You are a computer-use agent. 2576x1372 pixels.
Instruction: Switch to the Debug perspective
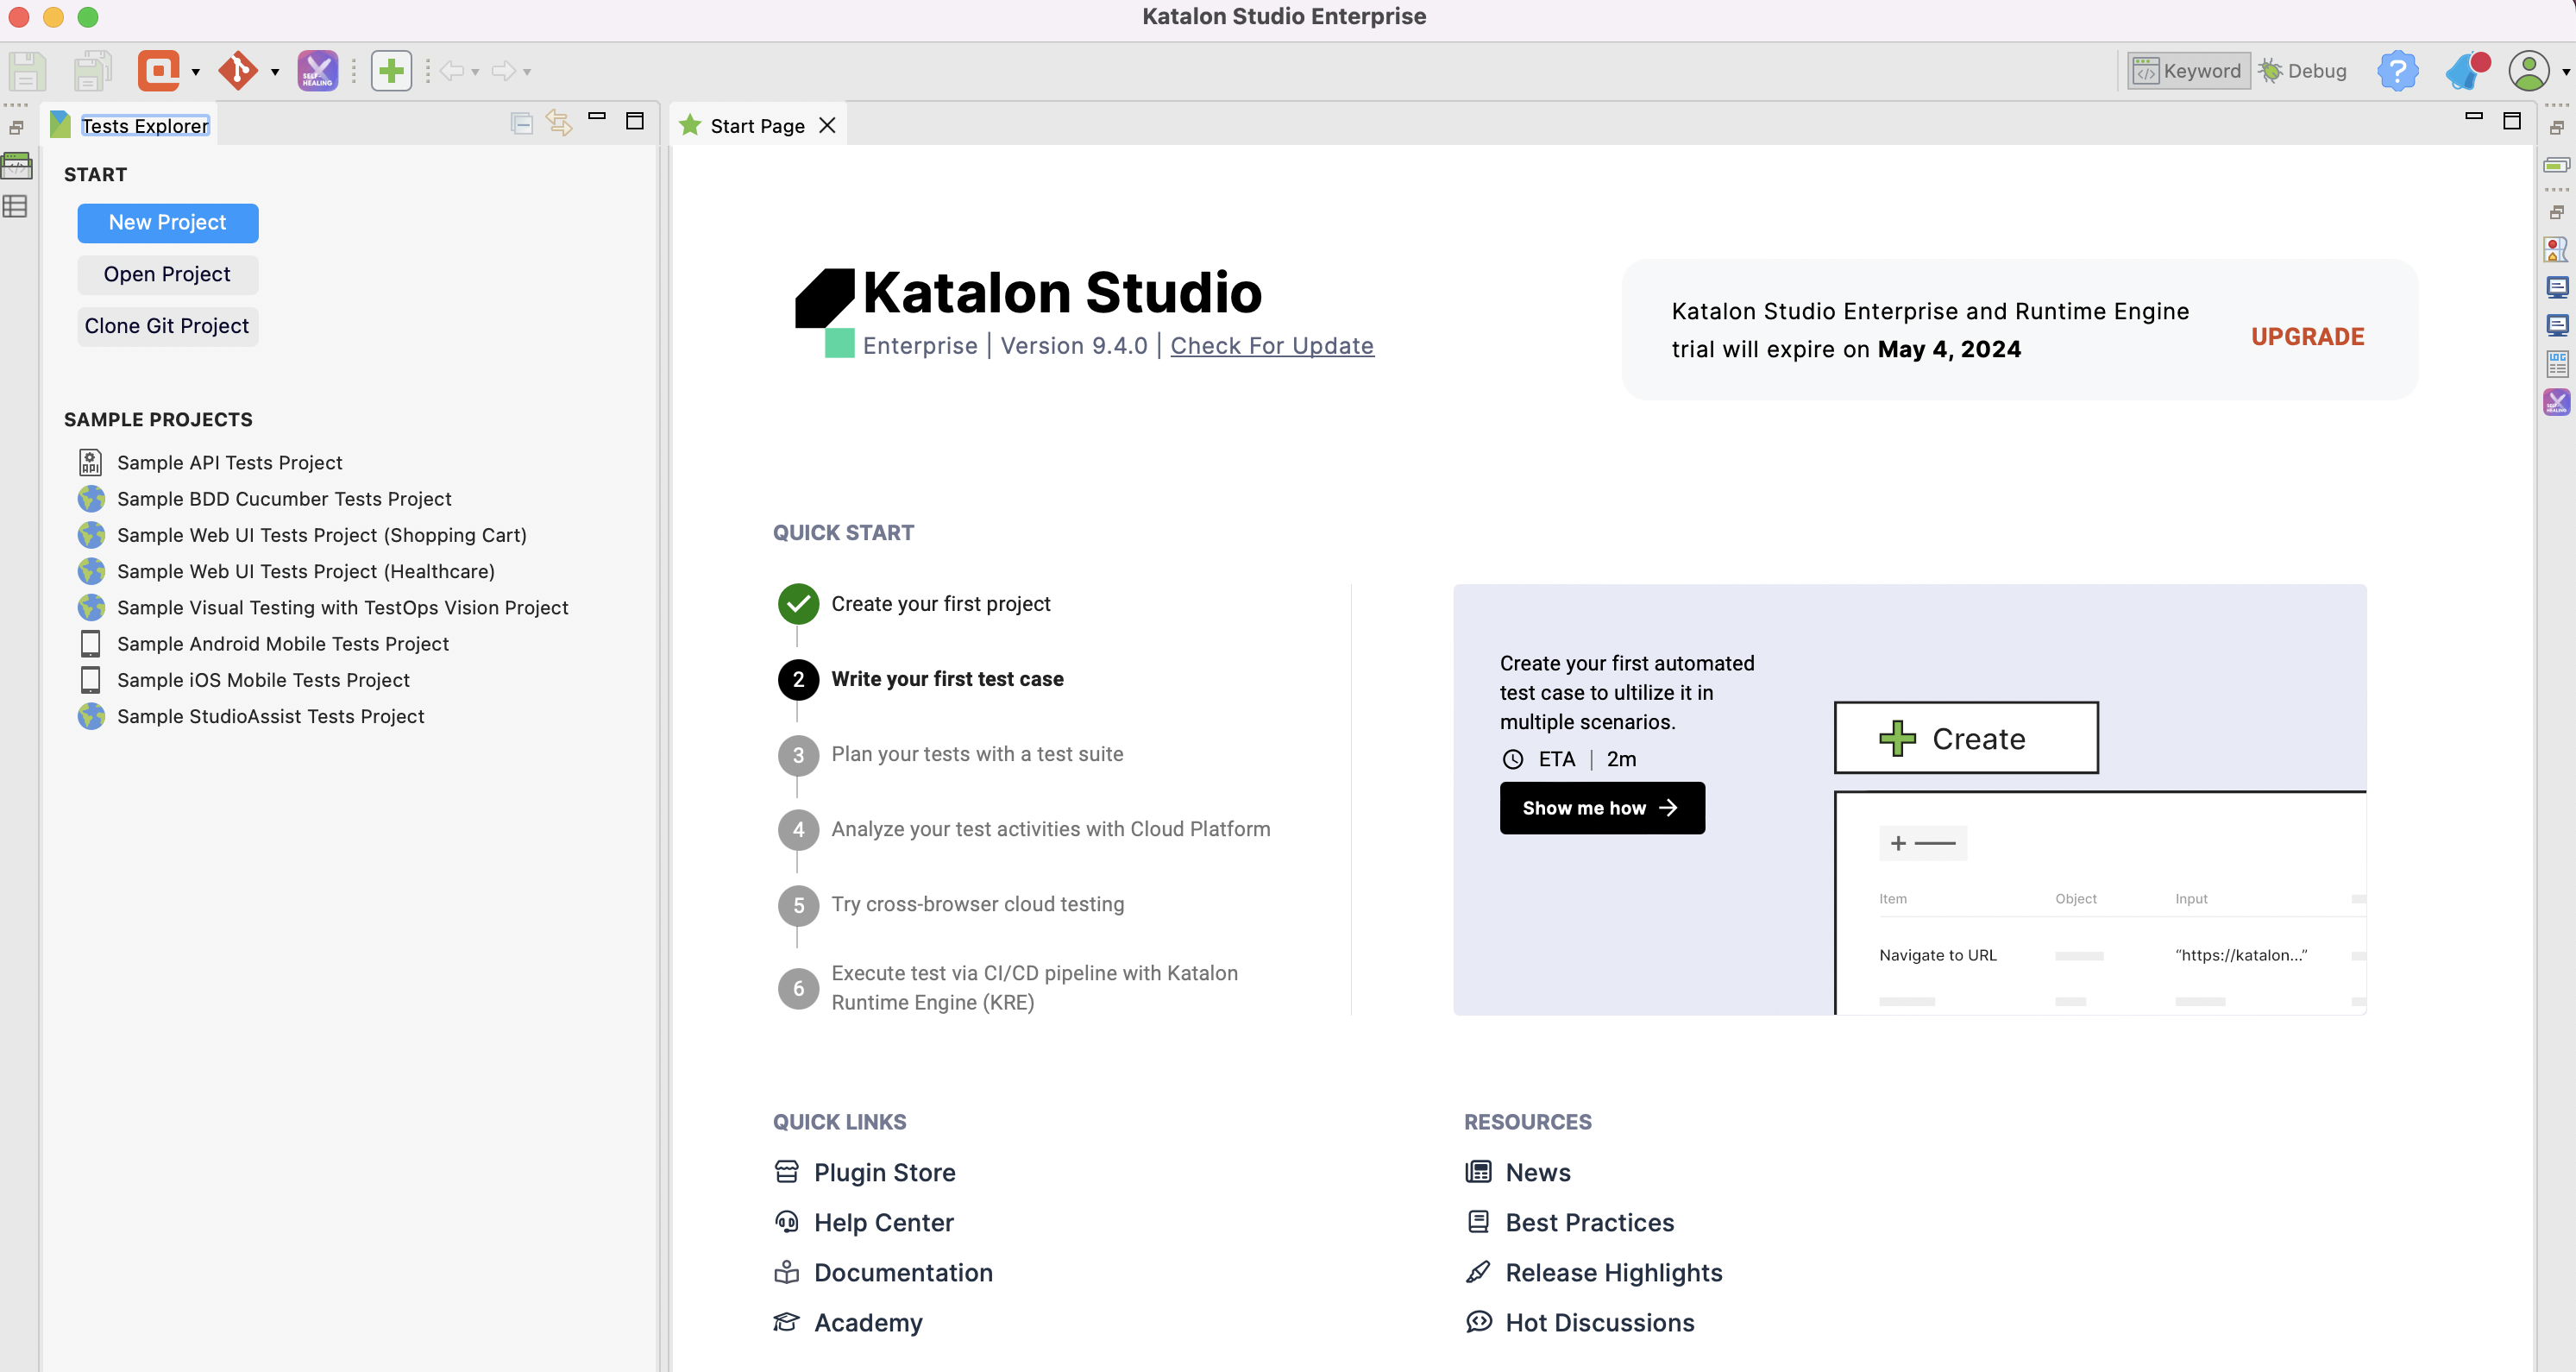[x=2303, y=71]
